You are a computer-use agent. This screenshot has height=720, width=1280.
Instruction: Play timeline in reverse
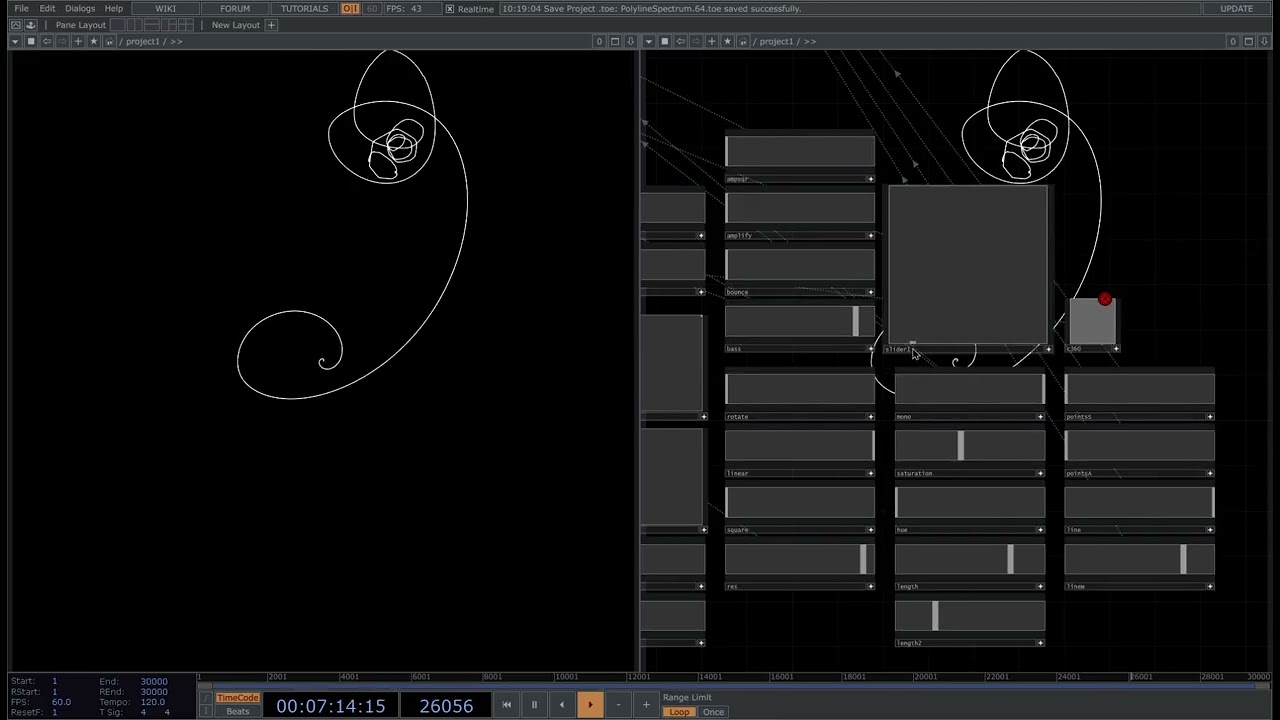(x=562, y=705)
